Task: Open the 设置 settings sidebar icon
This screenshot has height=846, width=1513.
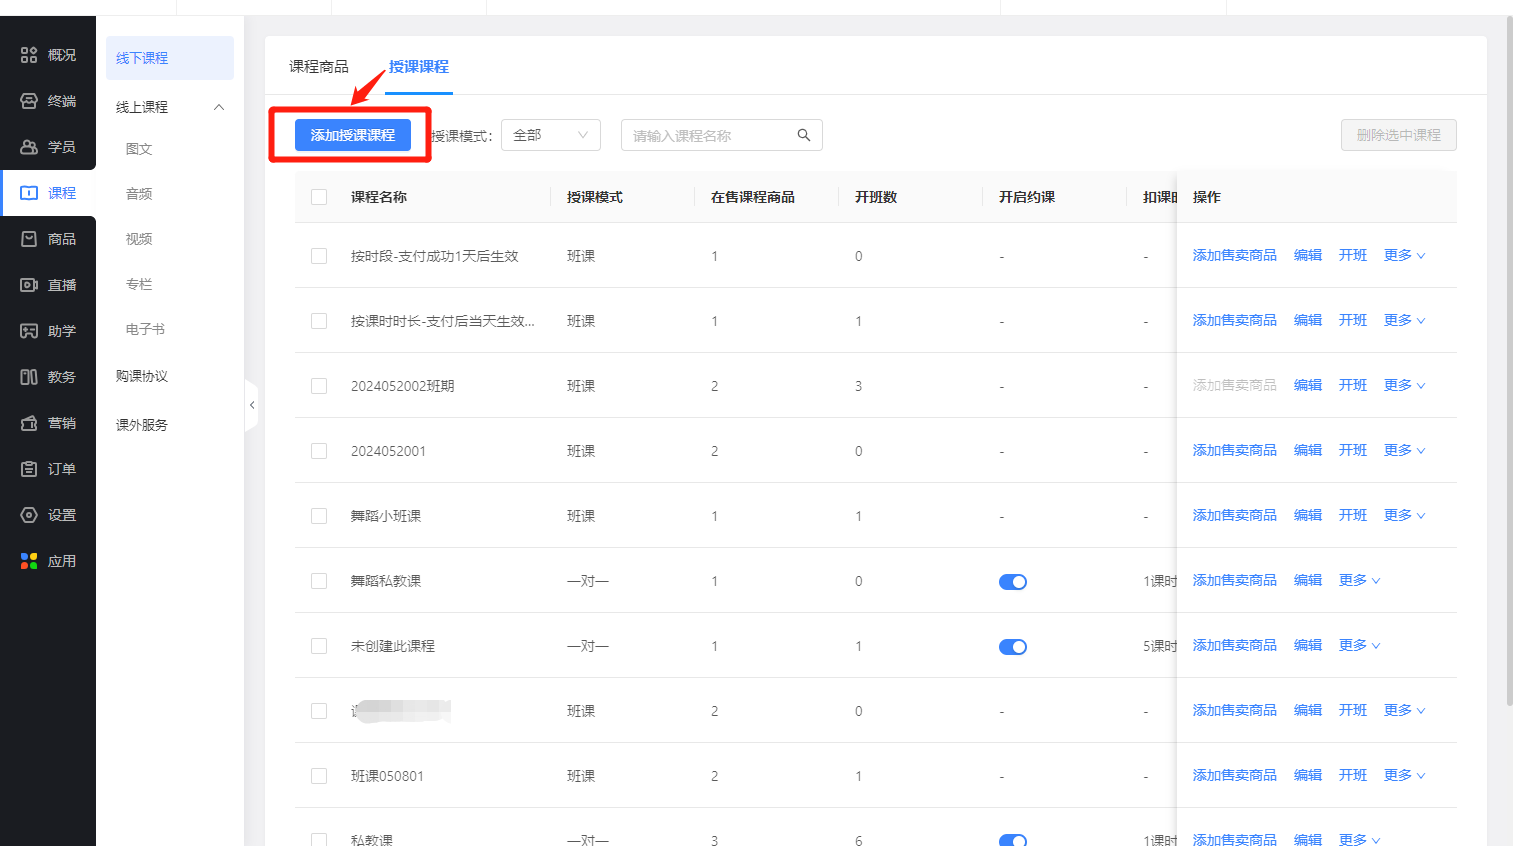Action: coord(29,515)
